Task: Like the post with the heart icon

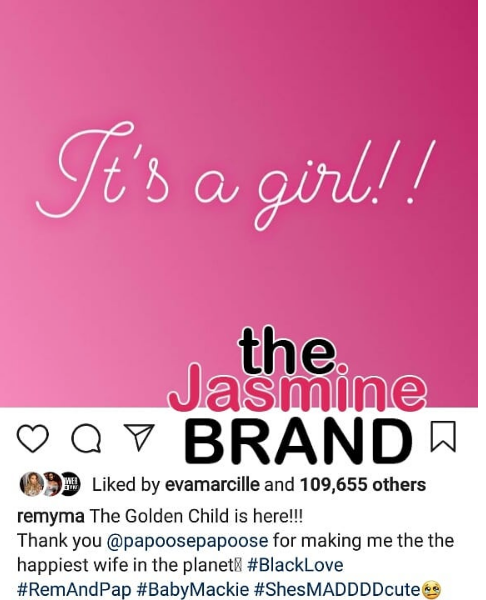Action: [x=33, y=438]
